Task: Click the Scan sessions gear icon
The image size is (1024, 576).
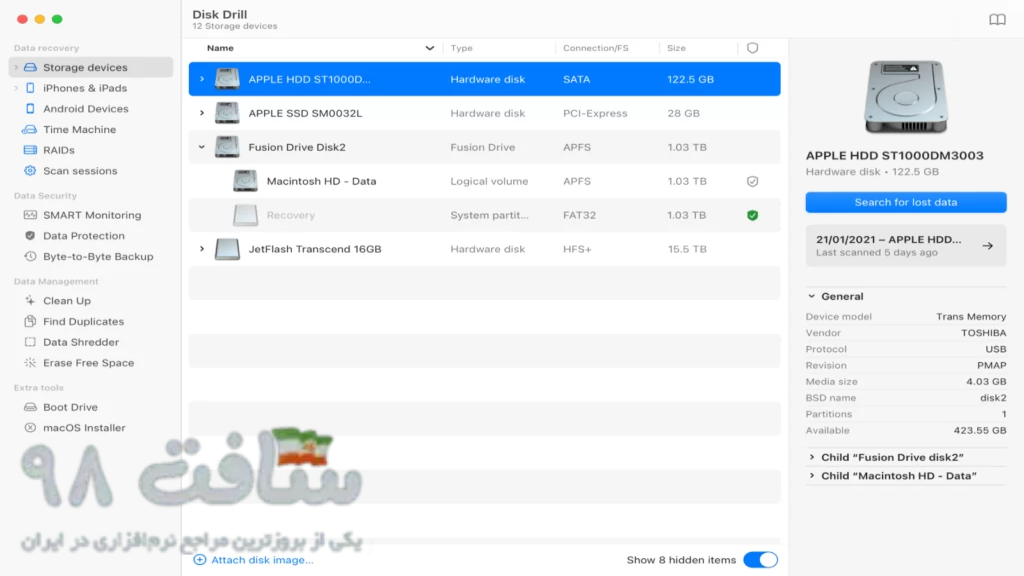Action: [30, 170]
